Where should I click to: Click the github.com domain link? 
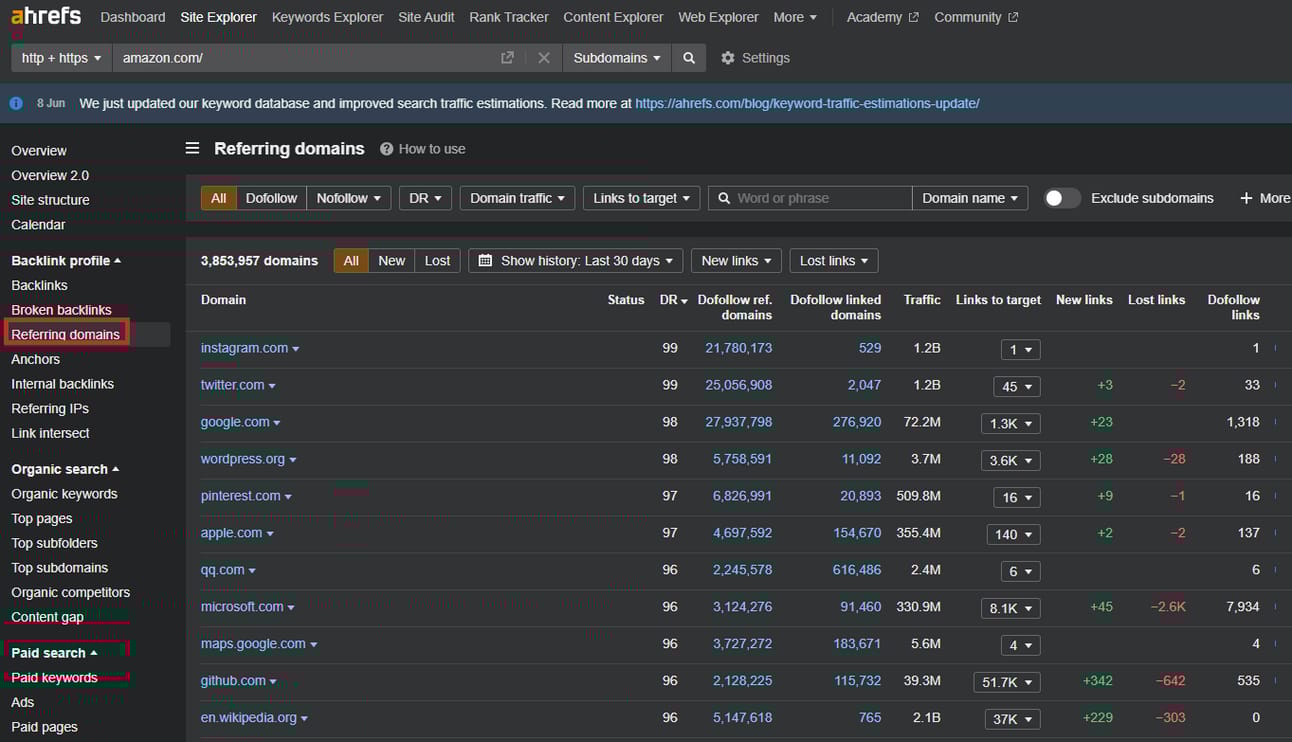pyautogui.click(x=233, y=681)
